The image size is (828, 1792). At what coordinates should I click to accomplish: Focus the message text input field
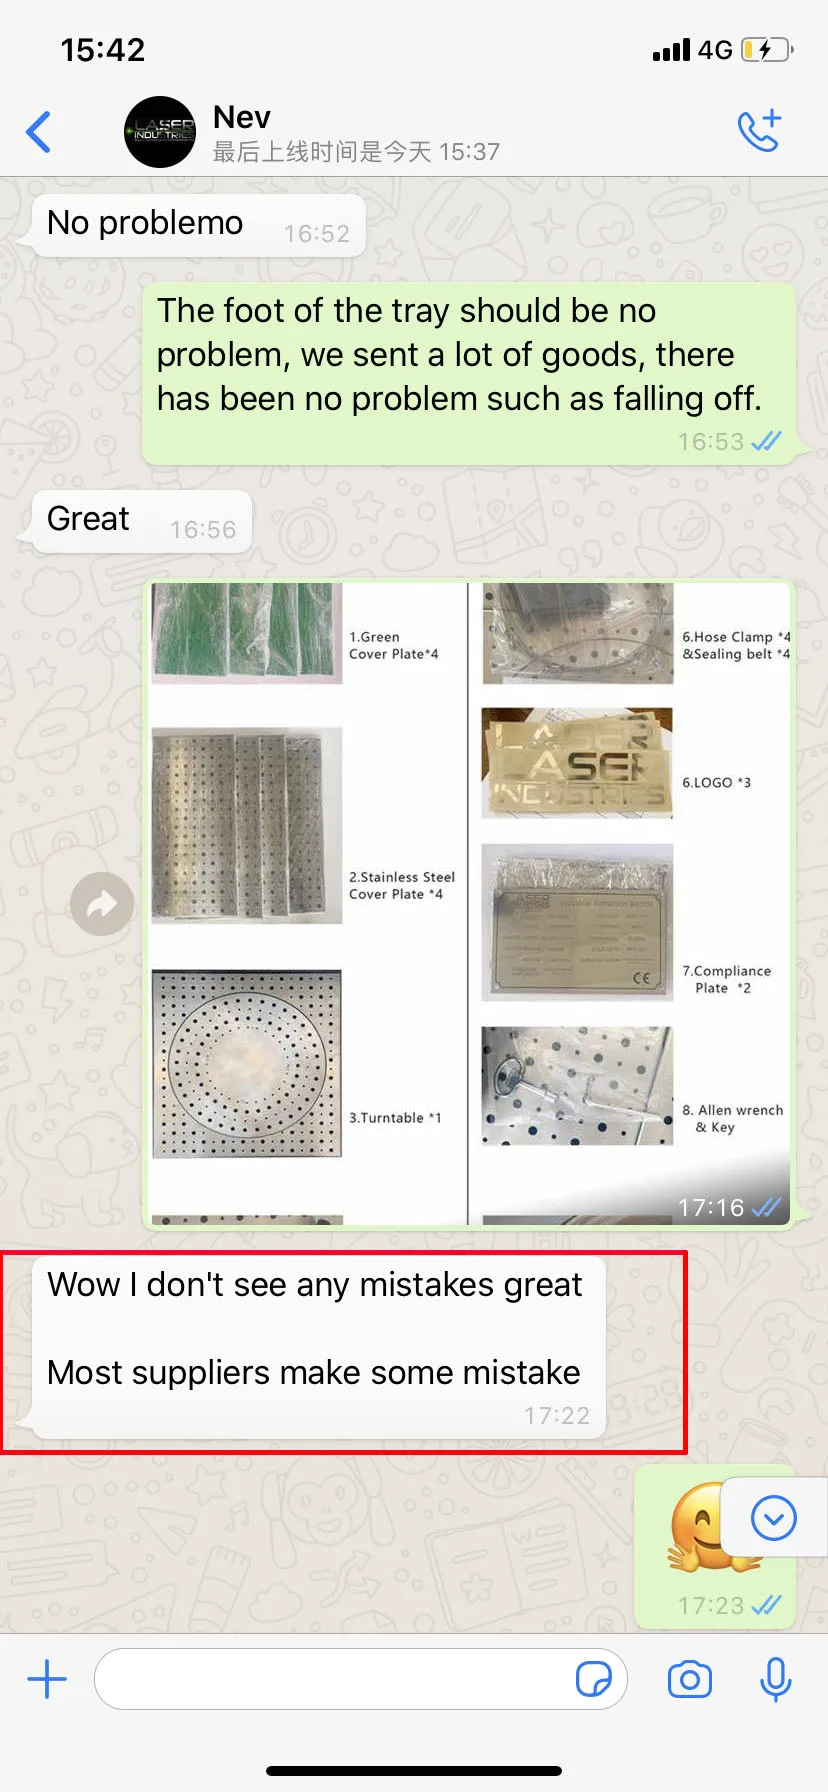(x=361, y=1679)
